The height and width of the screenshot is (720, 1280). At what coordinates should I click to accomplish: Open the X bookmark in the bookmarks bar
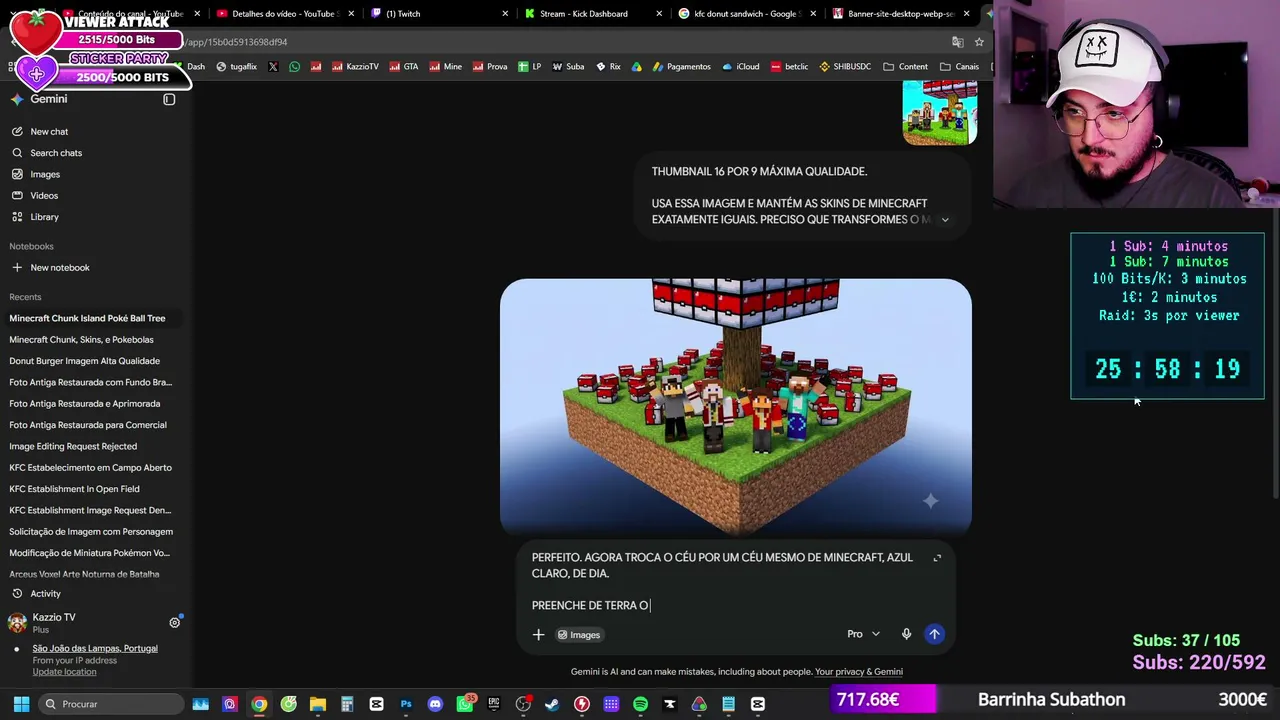273,67
